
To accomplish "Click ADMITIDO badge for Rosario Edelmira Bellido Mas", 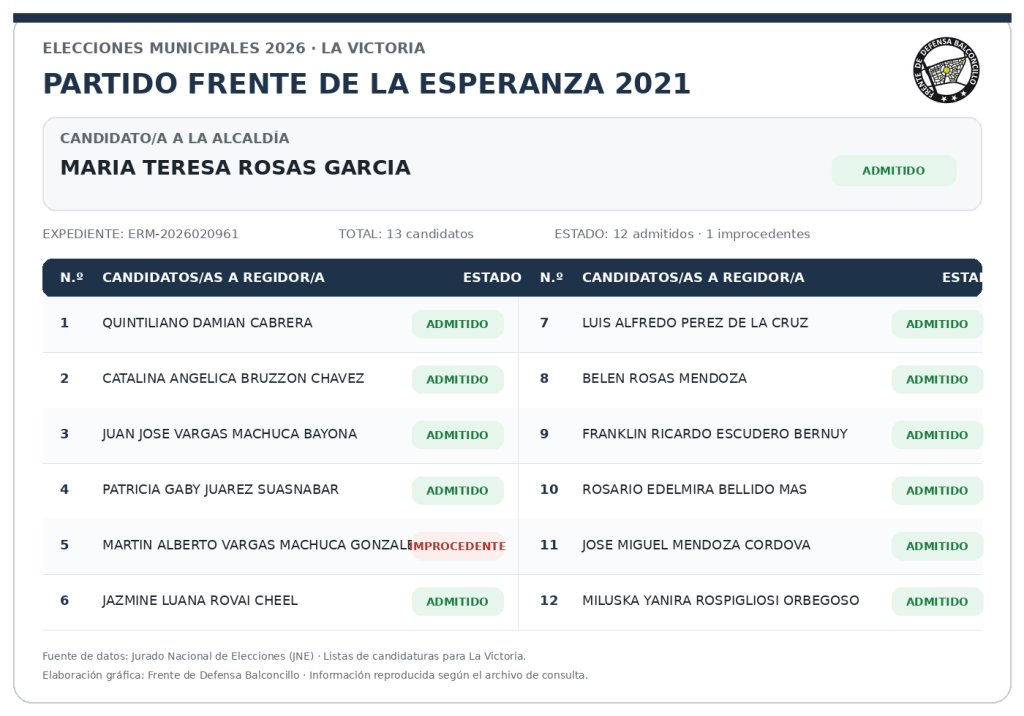I will coord(937,491).
